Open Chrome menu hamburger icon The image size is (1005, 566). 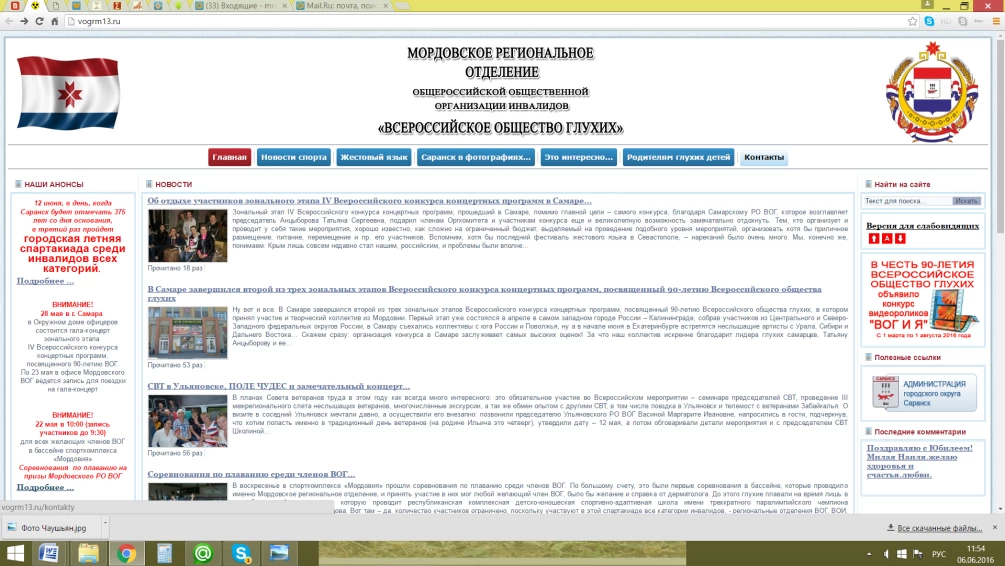[996, 21]
